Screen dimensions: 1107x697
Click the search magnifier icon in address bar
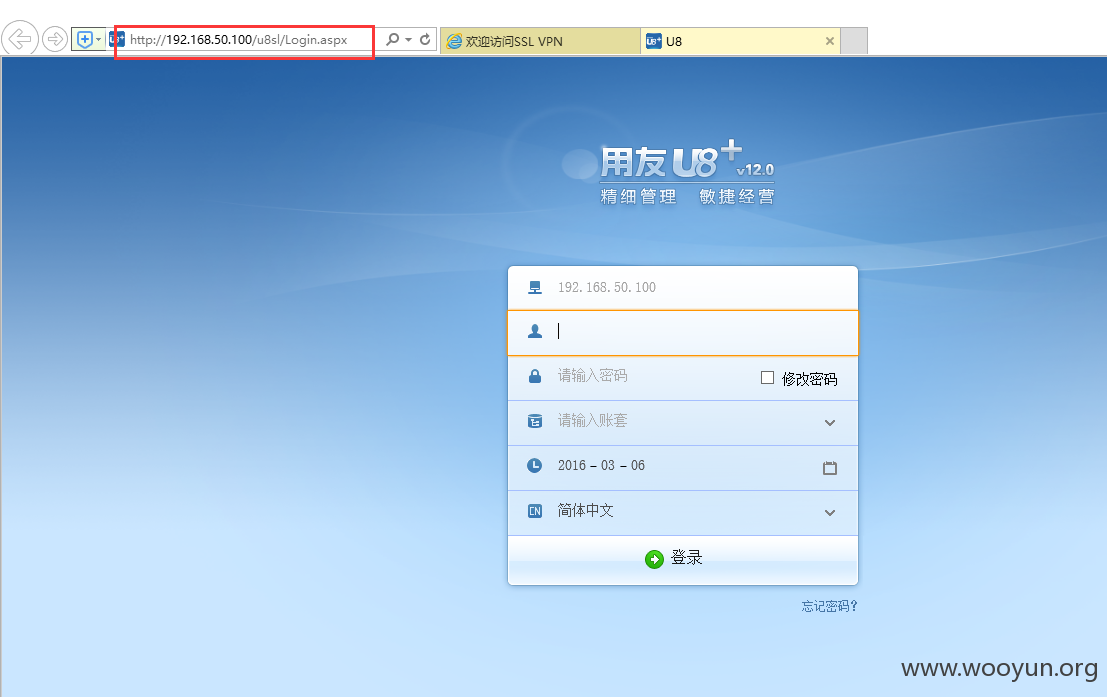[393, 40]
